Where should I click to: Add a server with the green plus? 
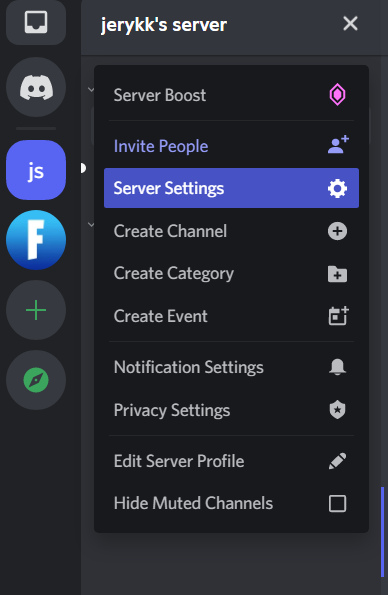point(36,310)
